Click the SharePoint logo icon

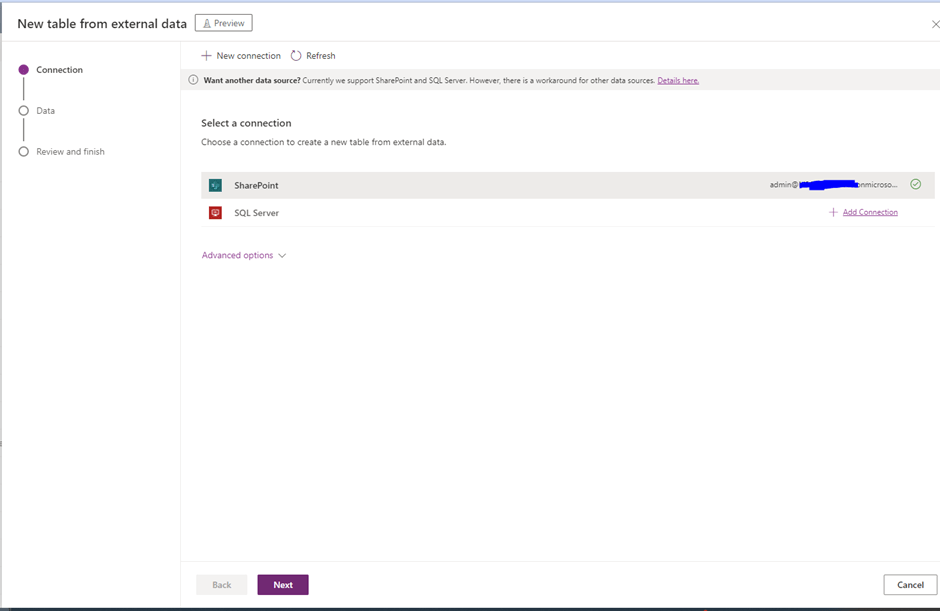pyautogui.click(x=215, y=185)
